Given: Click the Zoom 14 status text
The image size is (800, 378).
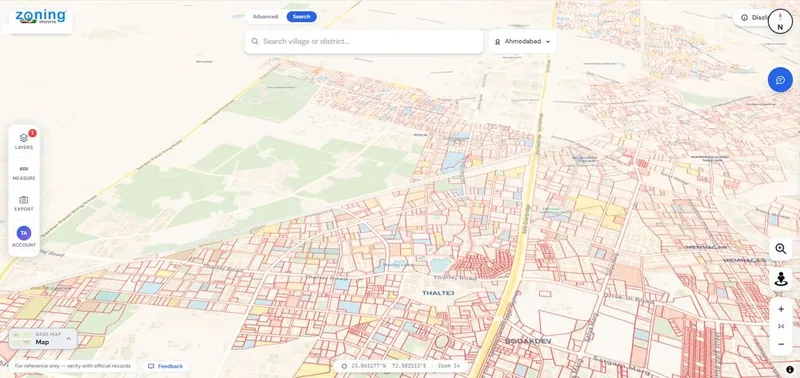Looking at the screenshot, I should tap(449, 366).
